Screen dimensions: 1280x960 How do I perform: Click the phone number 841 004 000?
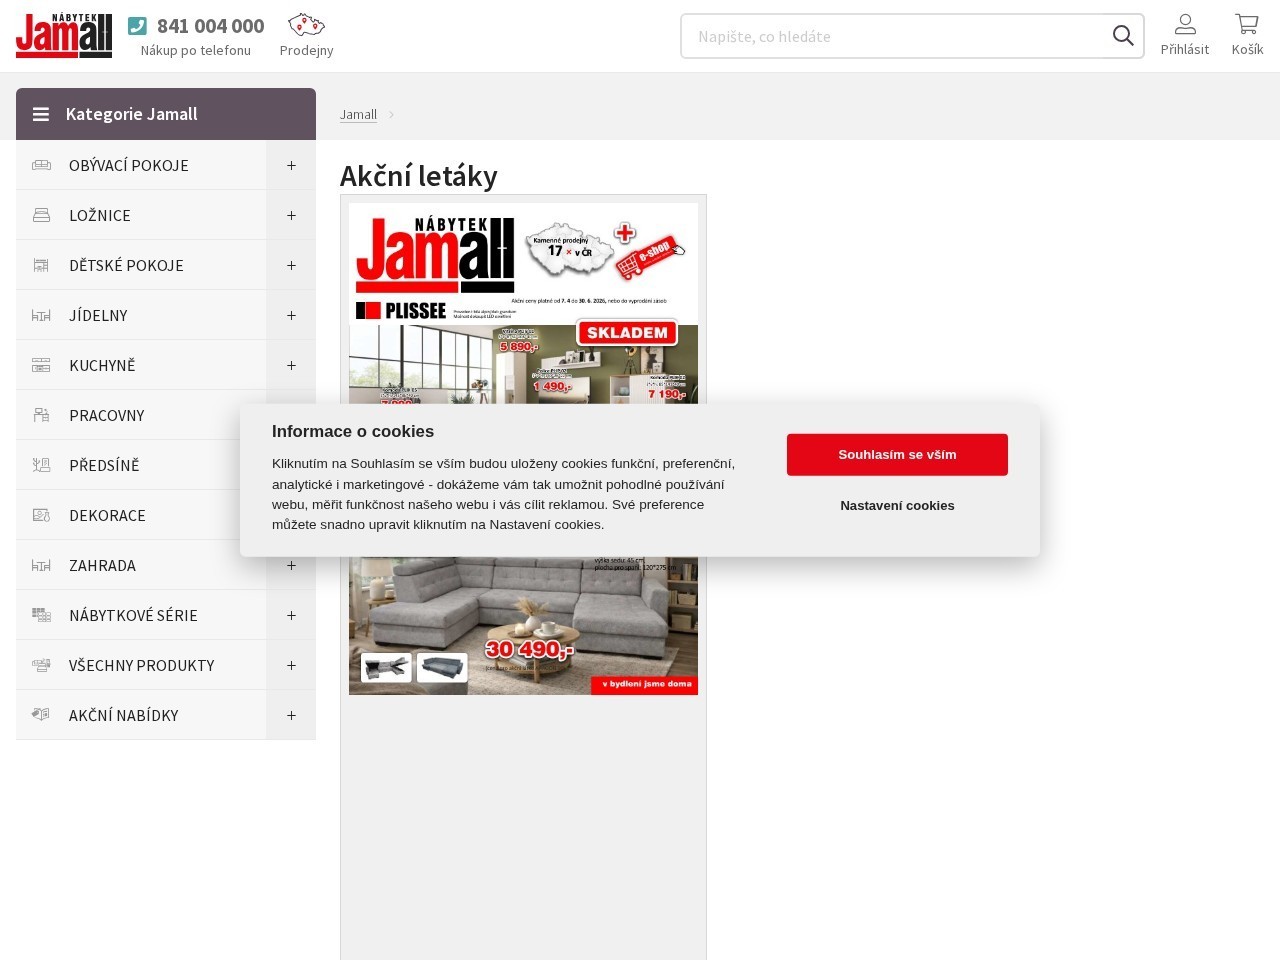[x=211, y=26]
